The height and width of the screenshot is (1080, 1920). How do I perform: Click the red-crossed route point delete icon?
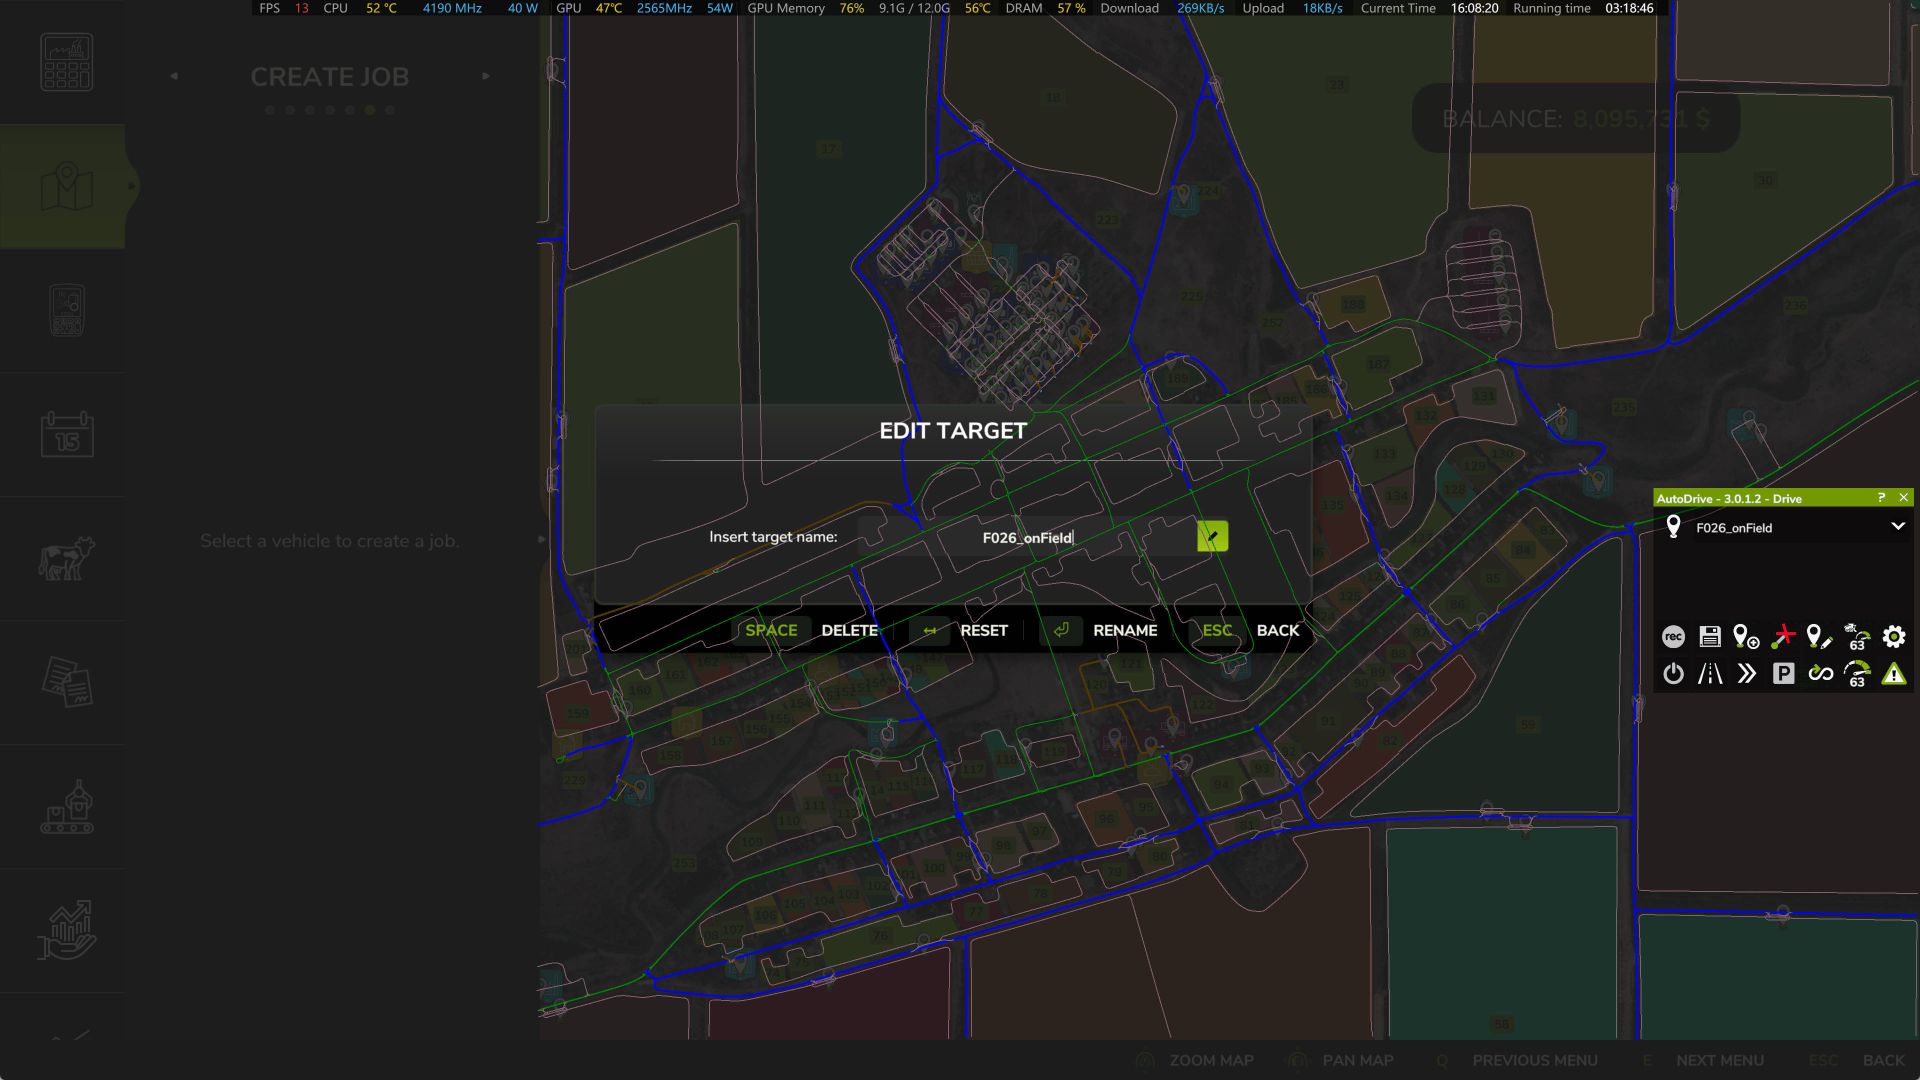(1783, 637)
